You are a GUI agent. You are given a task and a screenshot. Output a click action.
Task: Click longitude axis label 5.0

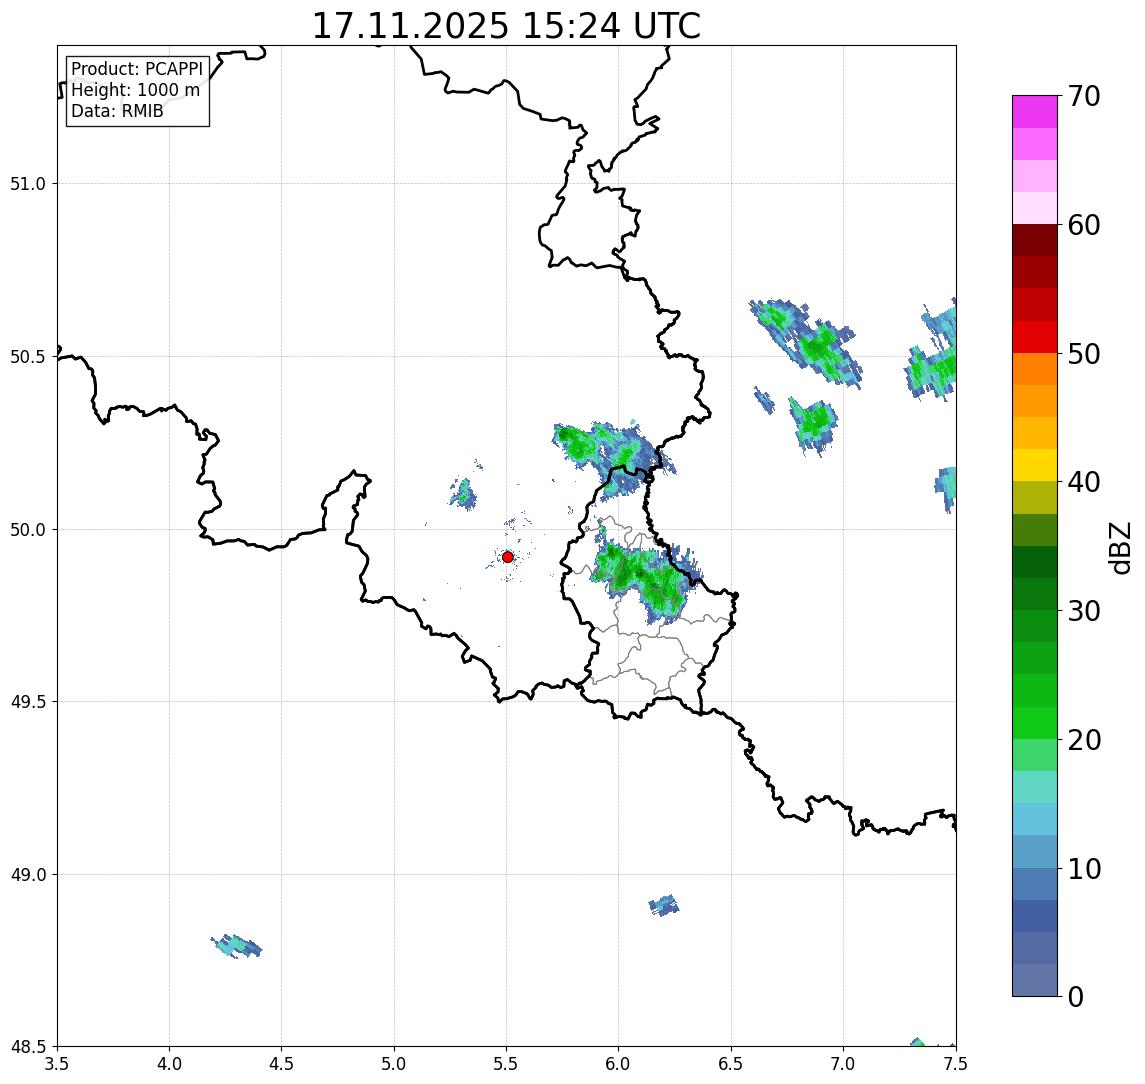[x=394, y=1064]
